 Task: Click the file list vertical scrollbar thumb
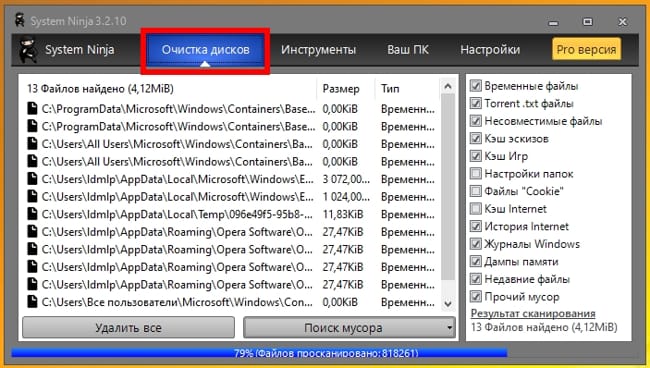click(448, 187)
